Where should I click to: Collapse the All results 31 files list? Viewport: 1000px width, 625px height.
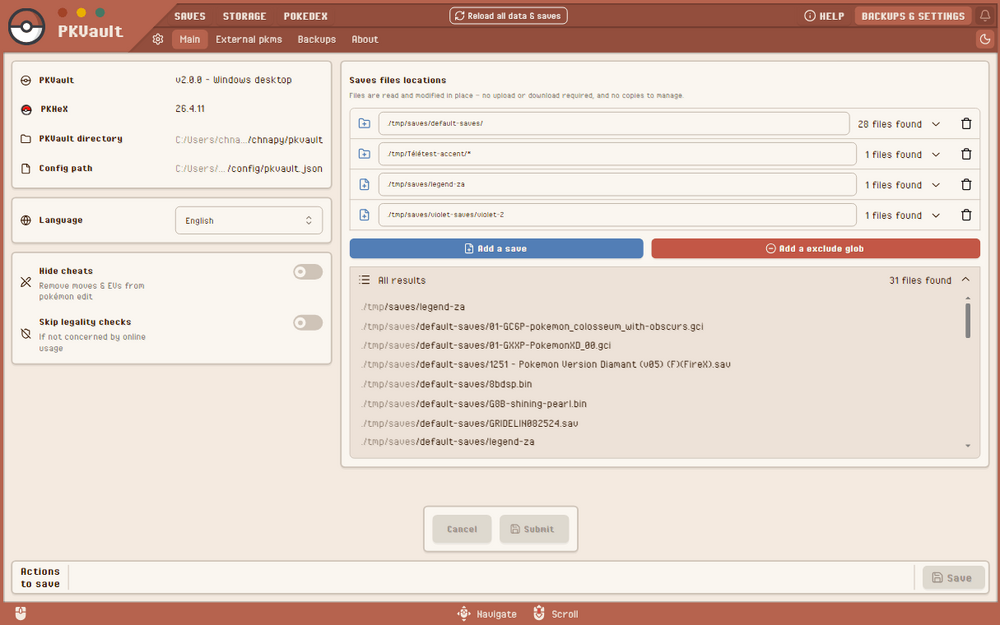pyautogui.click(x=966, y=280)
